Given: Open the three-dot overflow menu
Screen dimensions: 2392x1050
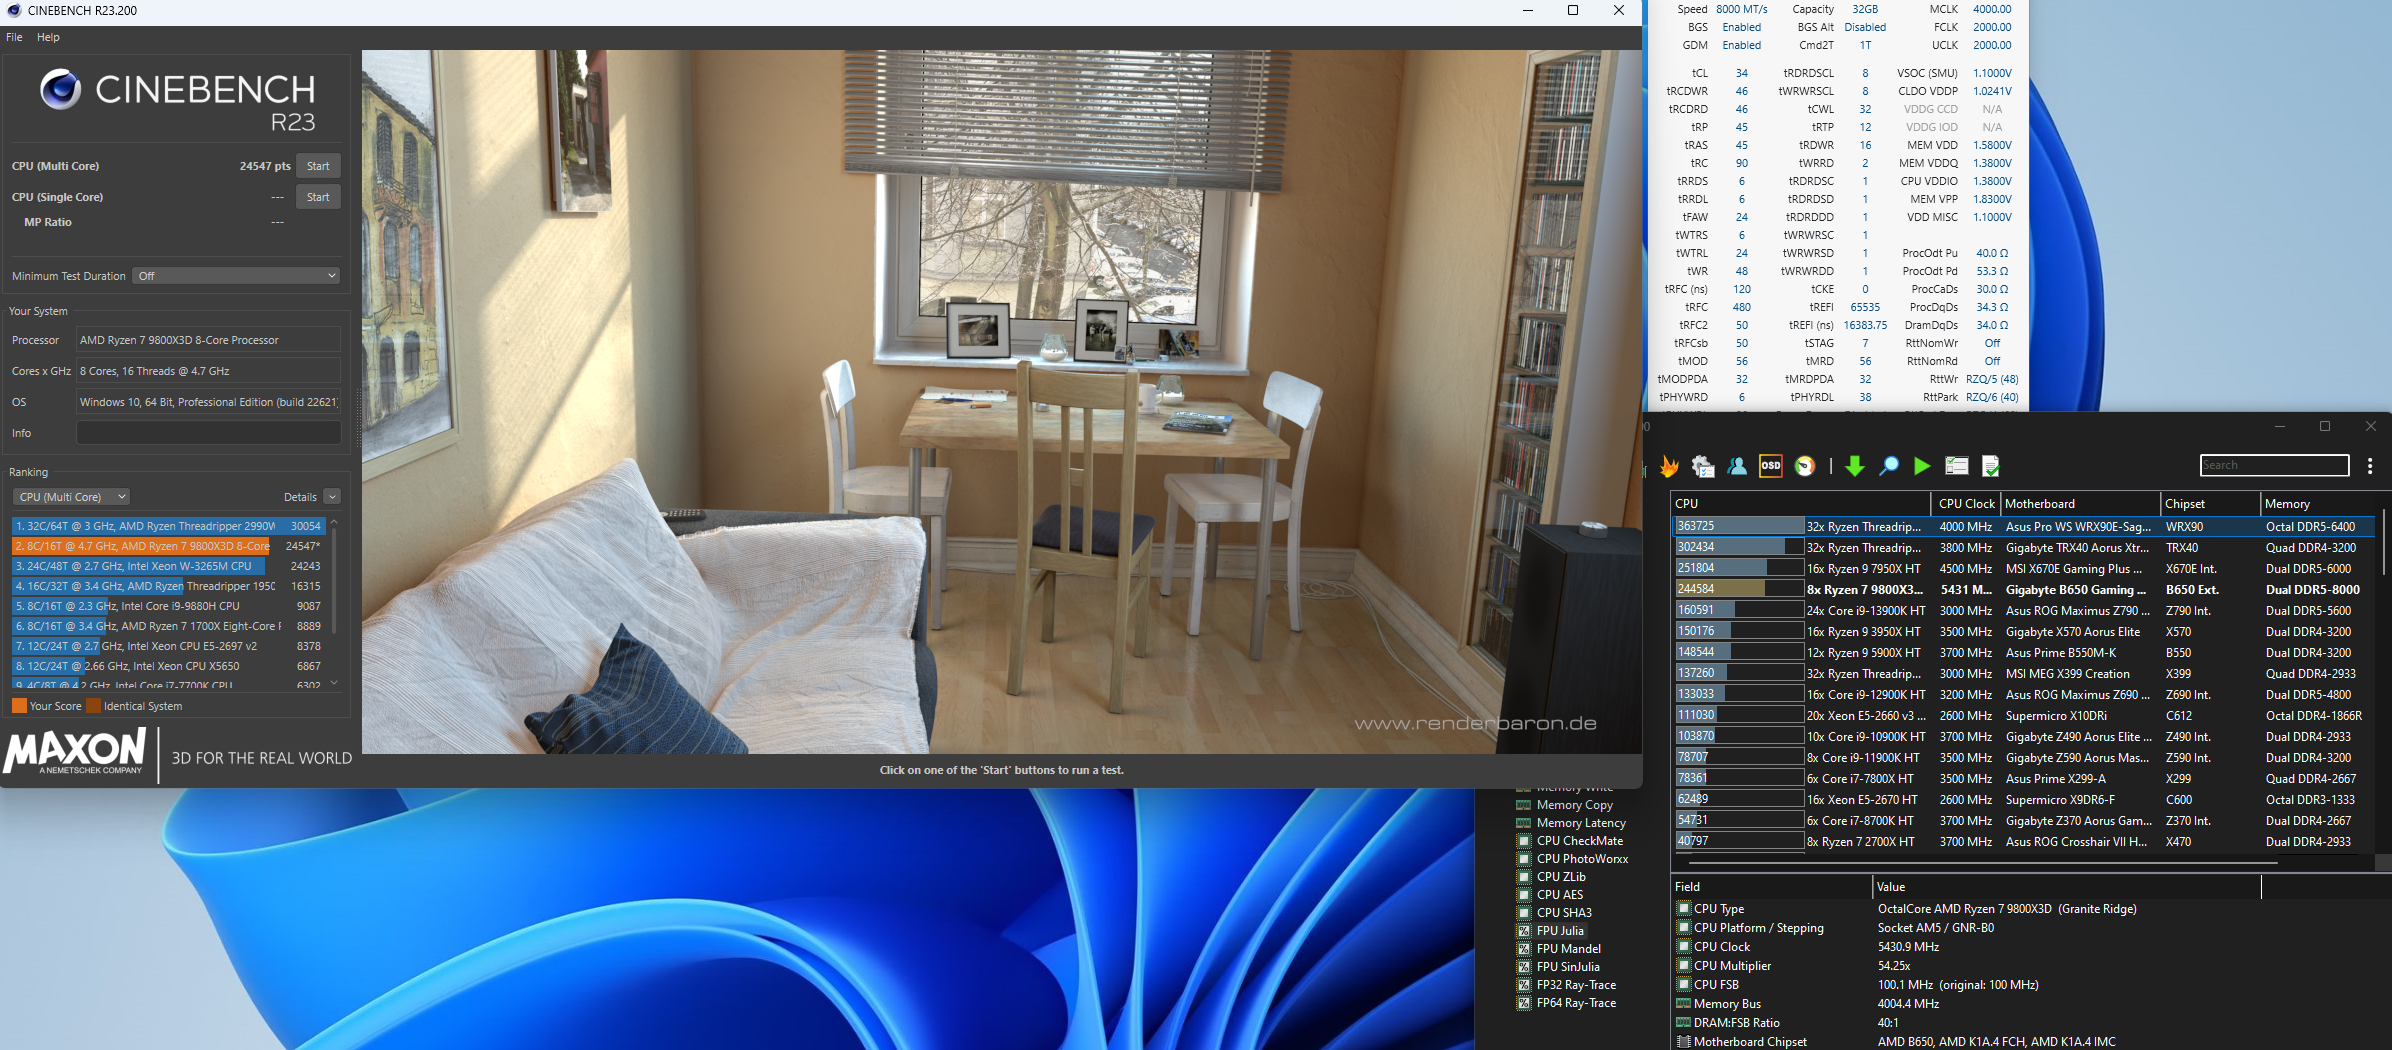Looking at the screenshot, I should pyautogui.click(x=2369, y=466).
